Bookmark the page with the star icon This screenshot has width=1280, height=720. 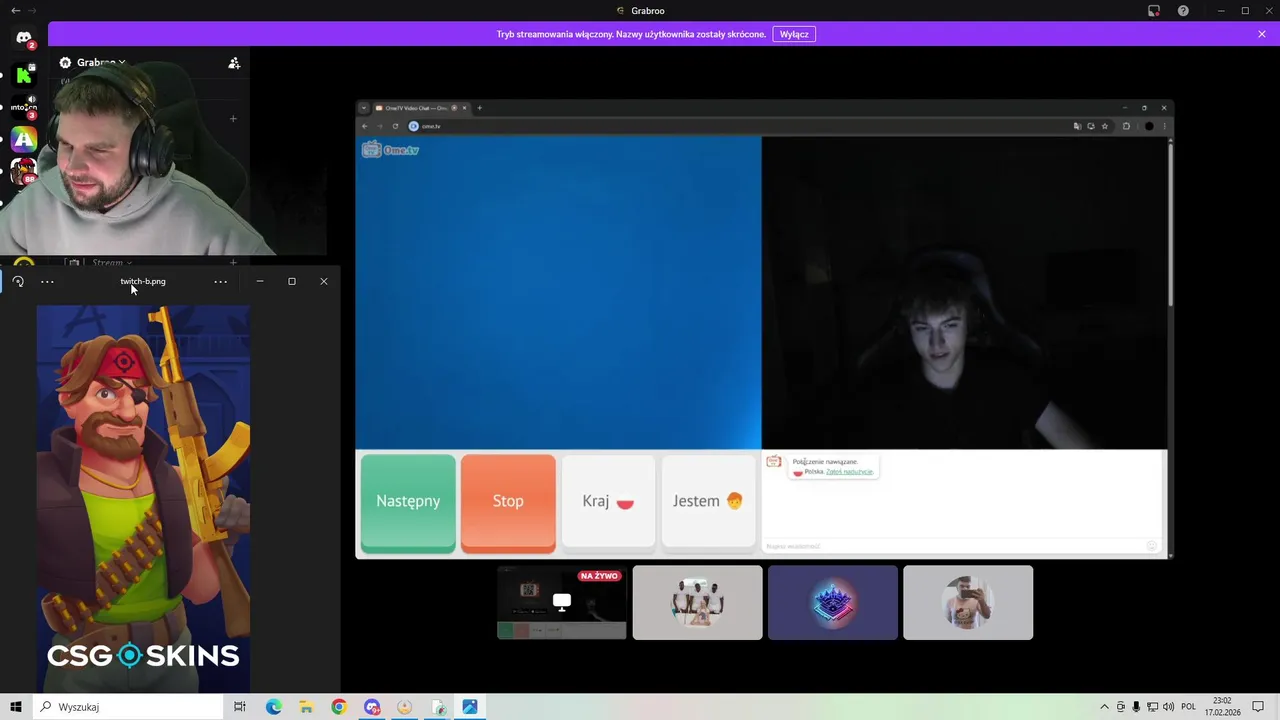point(1105,126)
